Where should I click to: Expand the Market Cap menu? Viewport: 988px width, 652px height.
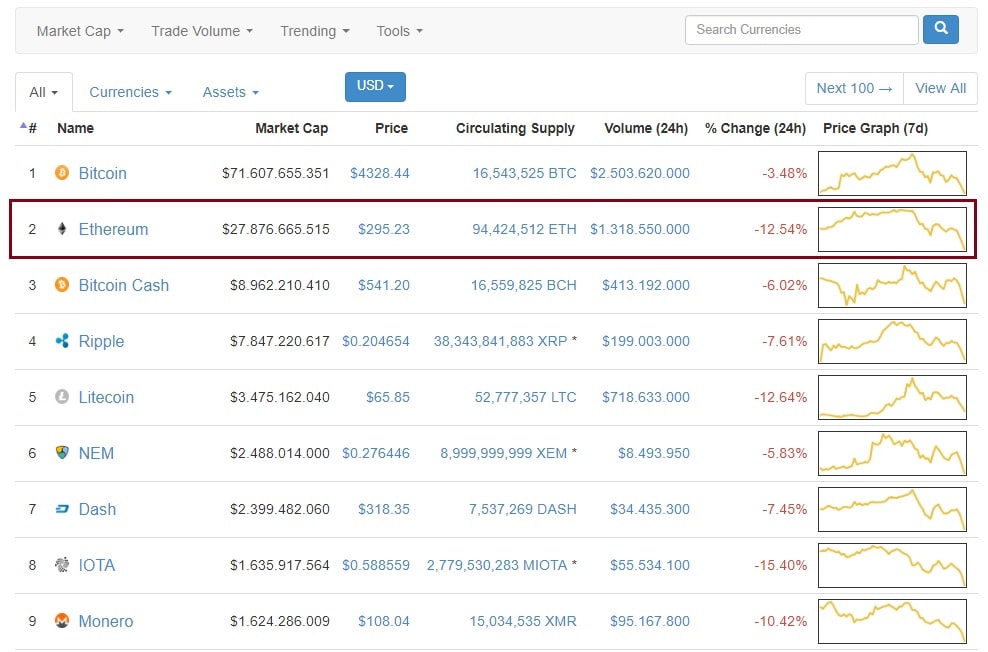click(x=80, y=31)
